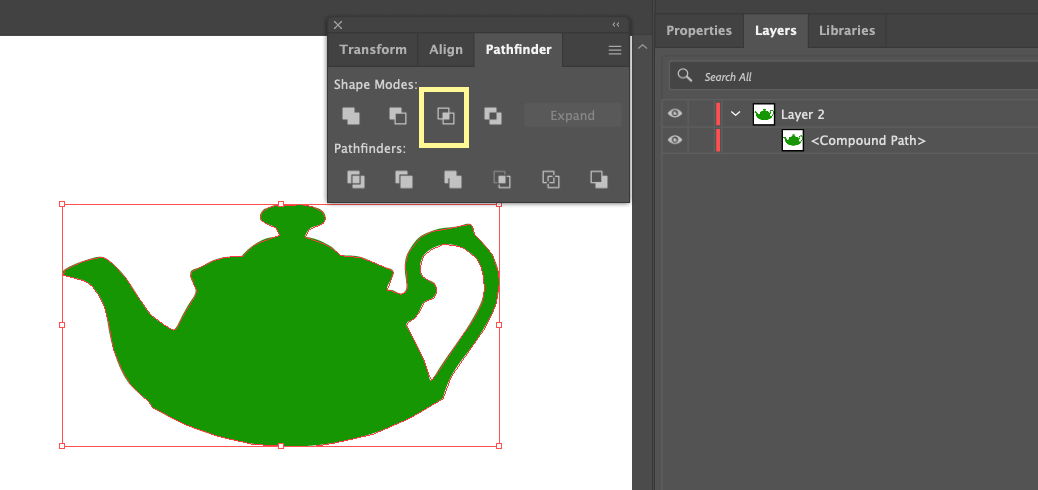The width and height of the screenshot is (1038, 490).
Task: Select the Layer 2 row label
Action: tap(802, 114)
